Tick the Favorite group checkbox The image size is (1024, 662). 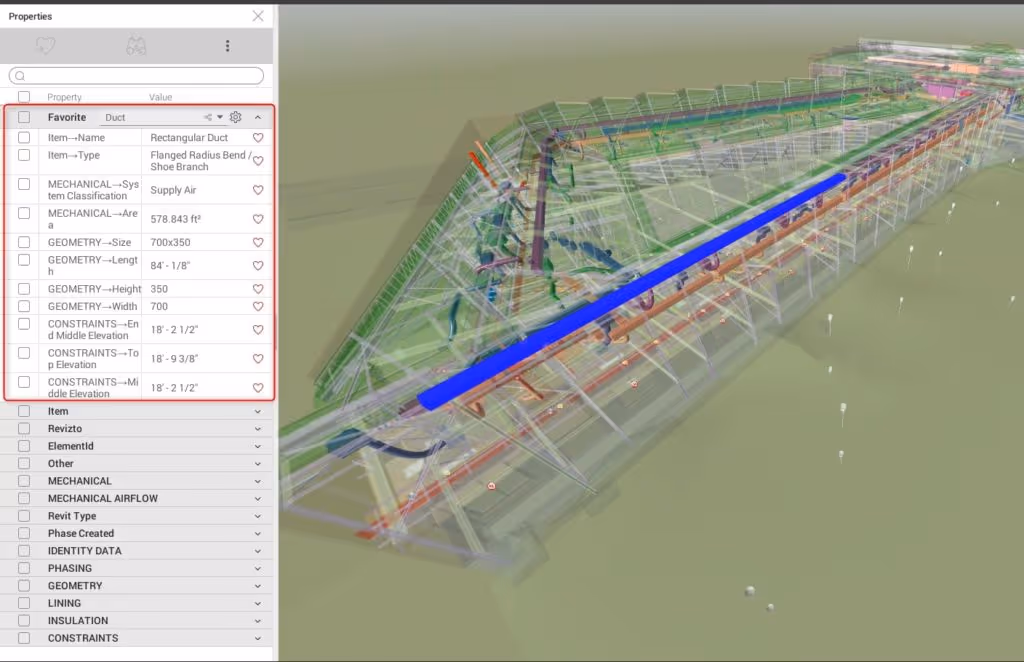pos(24,117)
